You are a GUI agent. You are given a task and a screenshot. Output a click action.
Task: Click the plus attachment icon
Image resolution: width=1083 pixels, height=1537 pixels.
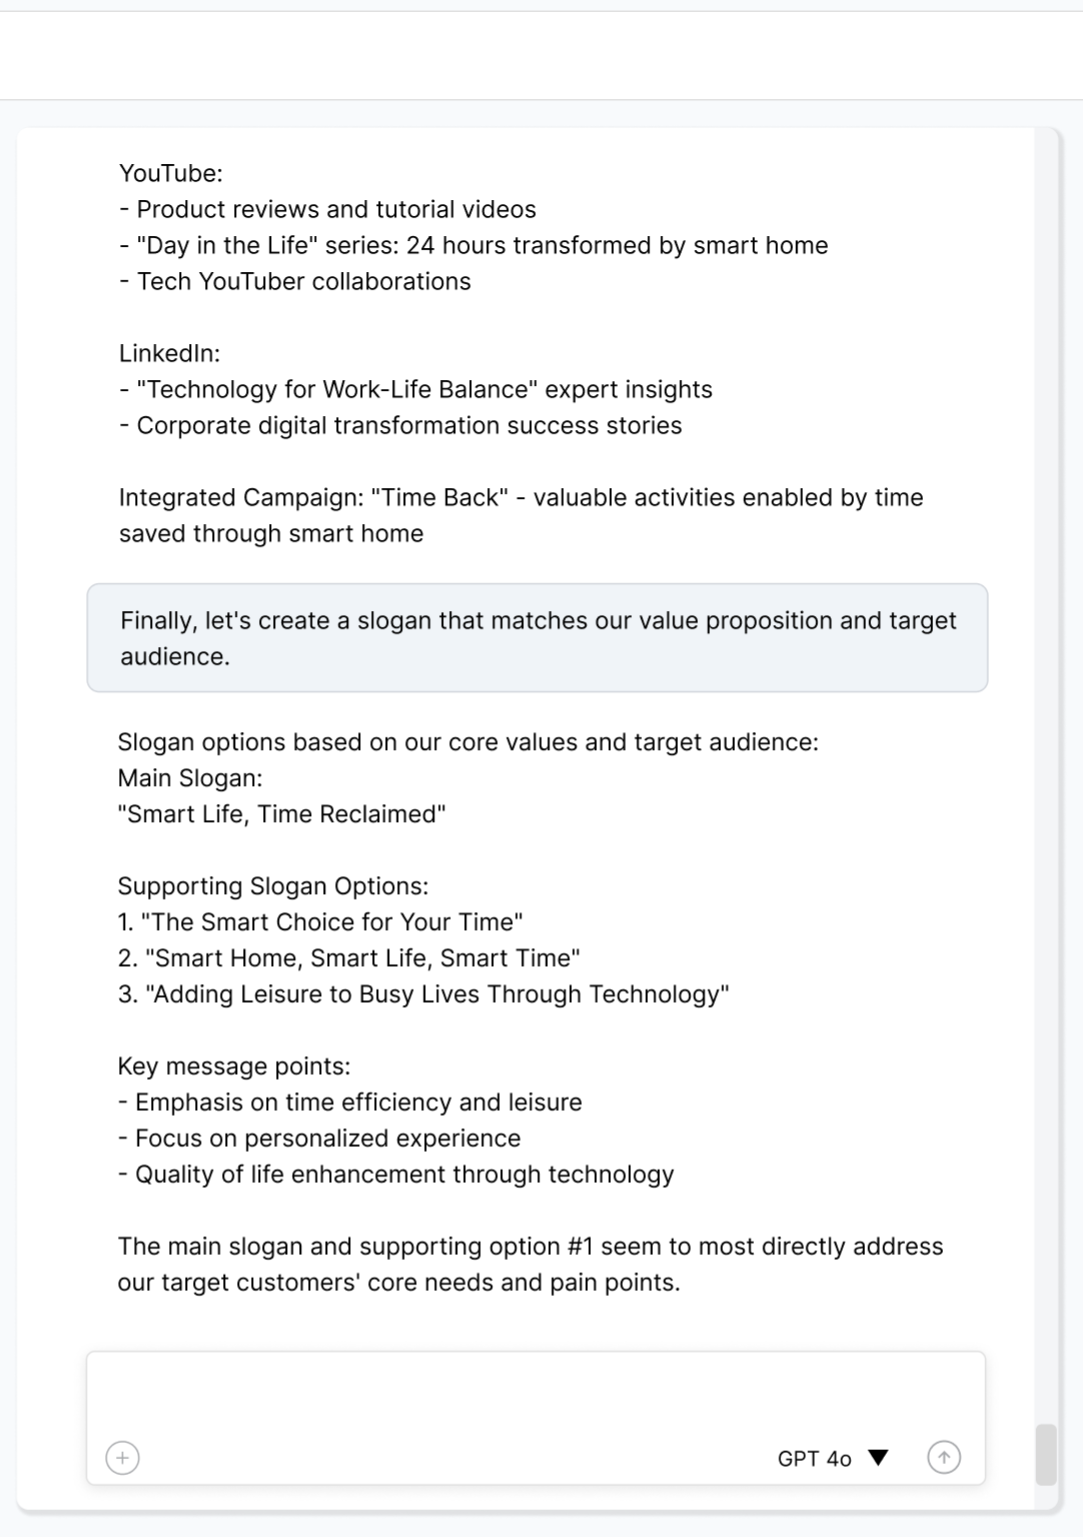(123, 1458)
